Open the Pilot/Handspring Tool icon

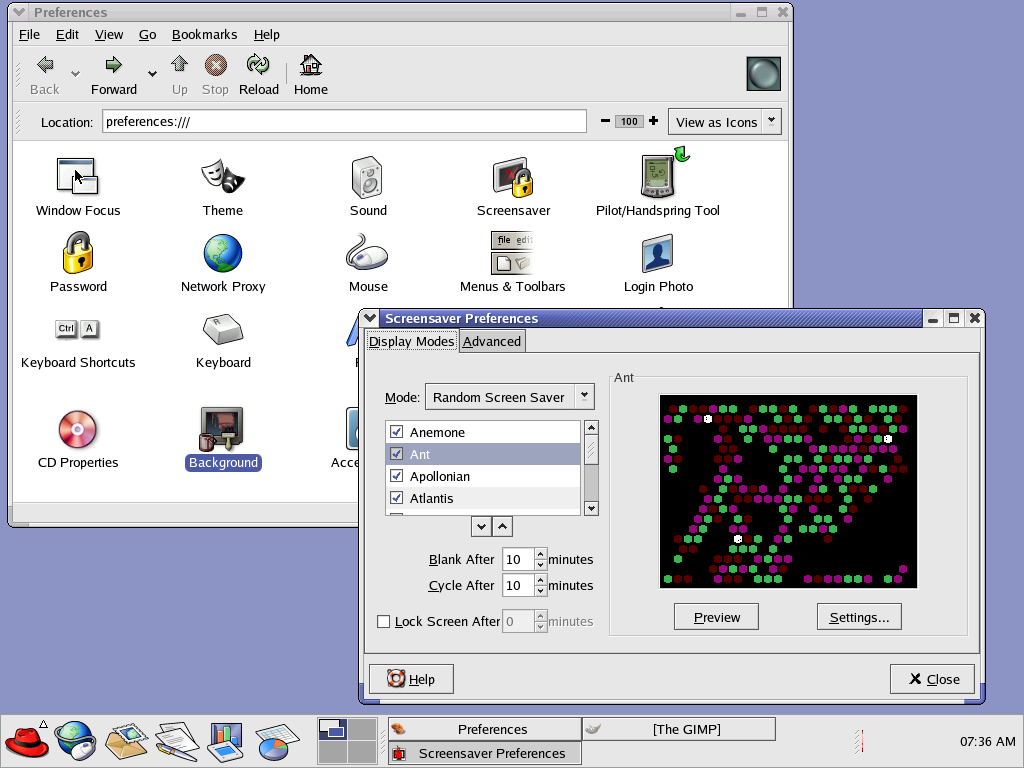tap(664, 172)
